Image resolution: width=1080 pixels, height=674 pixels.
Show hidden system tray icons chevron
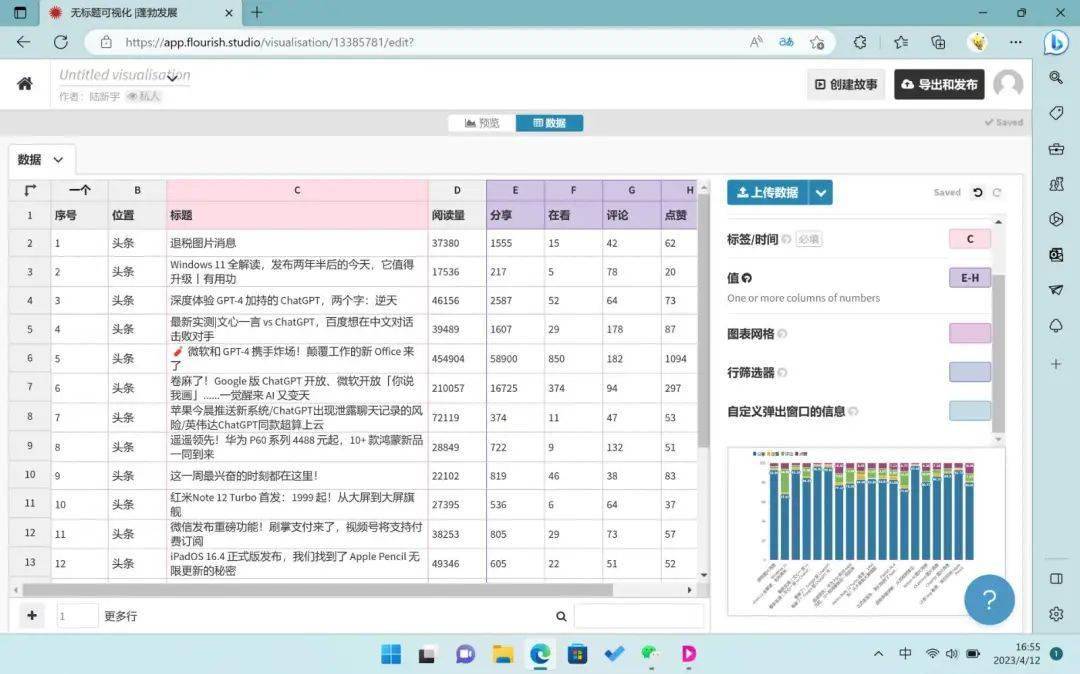point(878,653)
